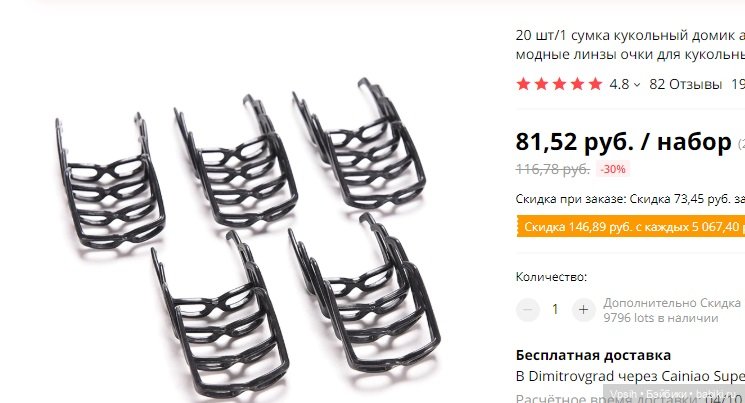Click the first red rating star
Image resolution: width=745 pixels, height=403 pixels.
523,84
